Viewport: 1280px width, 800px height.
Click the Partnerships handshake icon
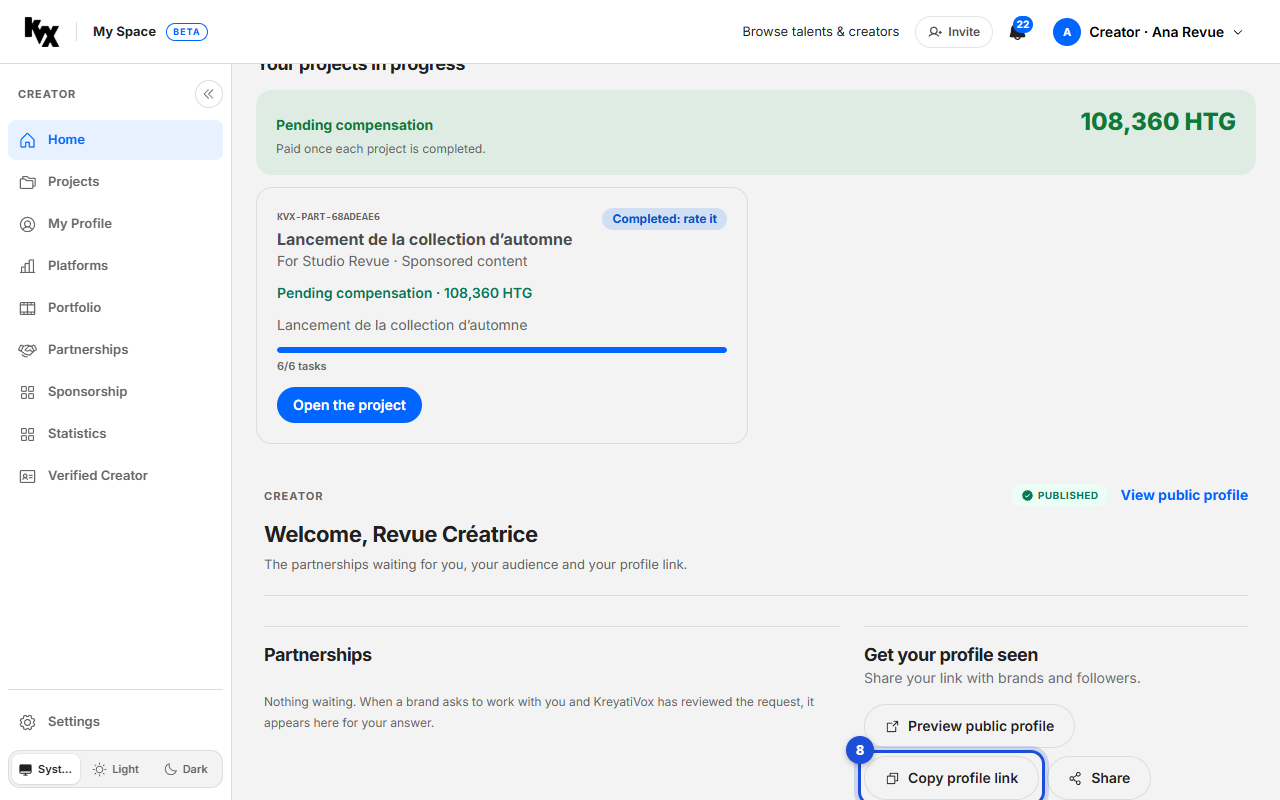point(28,350)
